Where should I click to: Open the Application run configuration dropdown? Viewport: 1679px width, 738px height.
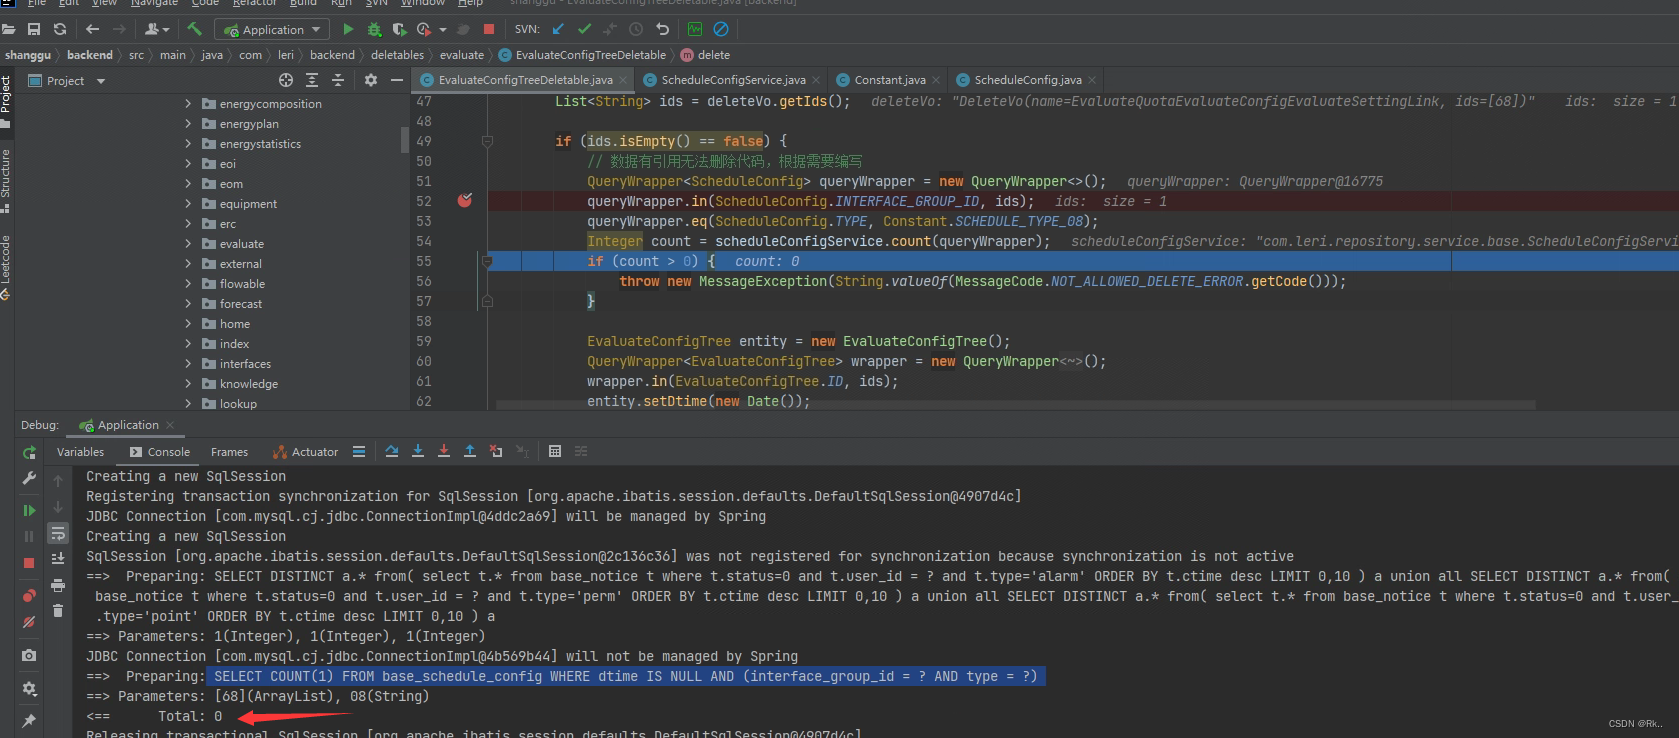[273, 29]
